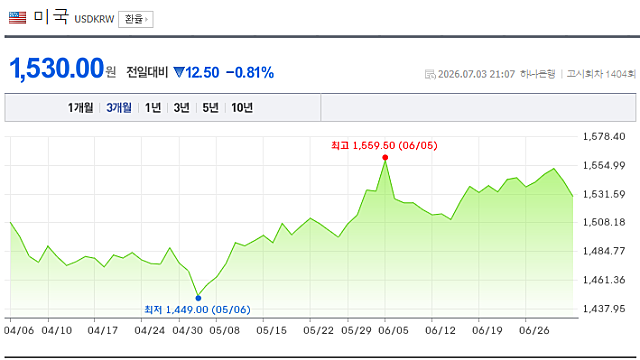Click the US flag icon
The width and height of the screenshot is (640, 360).
(x=17, y=18)
